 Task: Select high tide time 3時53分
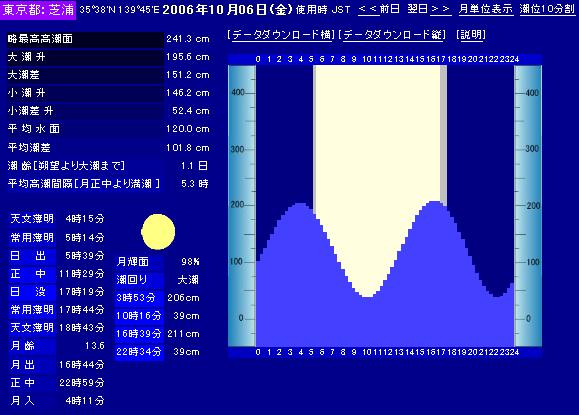(x=136, y=298)
